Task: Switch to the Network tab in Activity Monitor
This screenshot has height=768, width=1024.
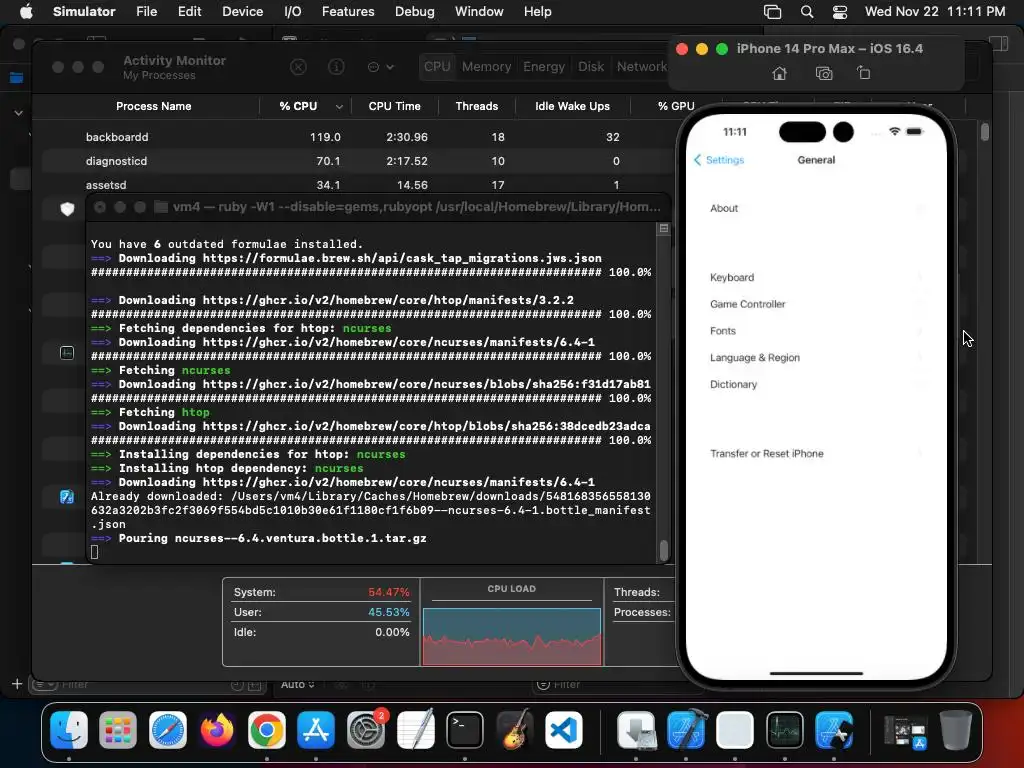Action: [641, 67]
